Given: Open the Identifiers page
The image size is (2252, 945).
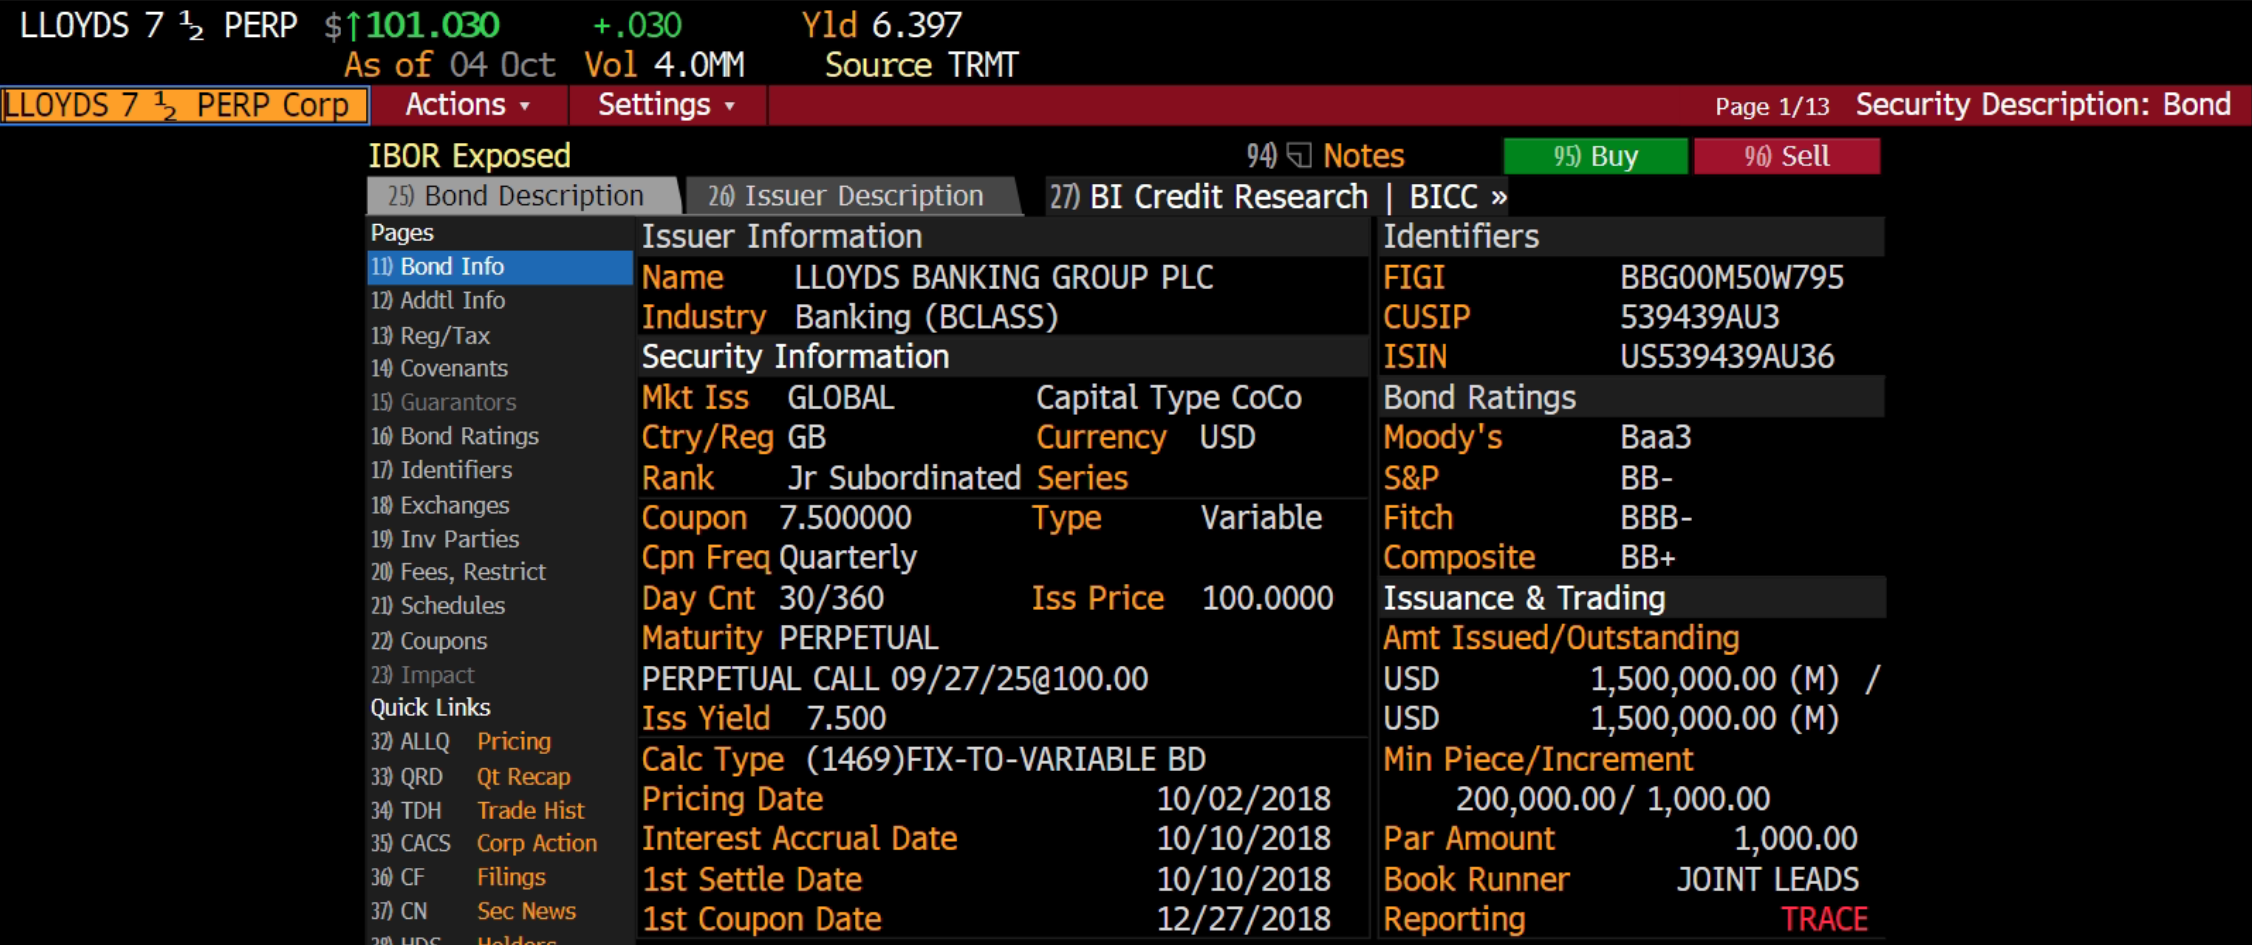Looking at the screenshot, I should pyautogui.click(x=500, y=471).
